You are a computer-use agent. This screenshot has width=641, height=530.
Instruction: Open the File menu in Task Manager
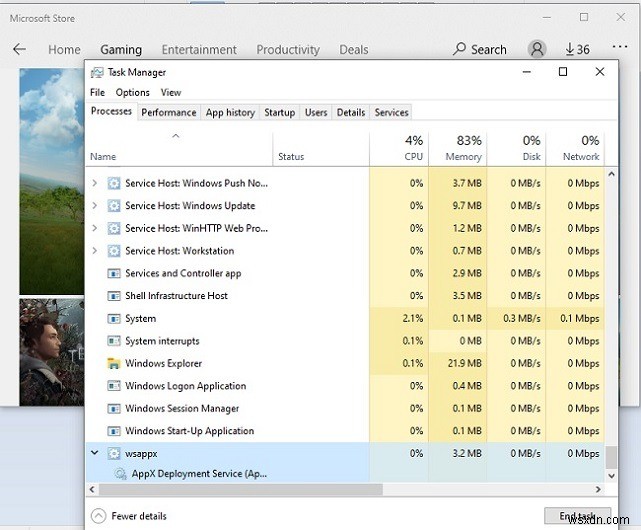(97, 92)
